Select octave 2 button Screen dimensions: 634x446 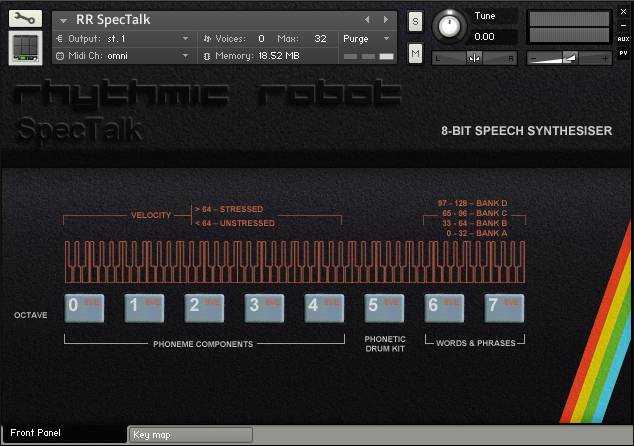pos(204,308)
